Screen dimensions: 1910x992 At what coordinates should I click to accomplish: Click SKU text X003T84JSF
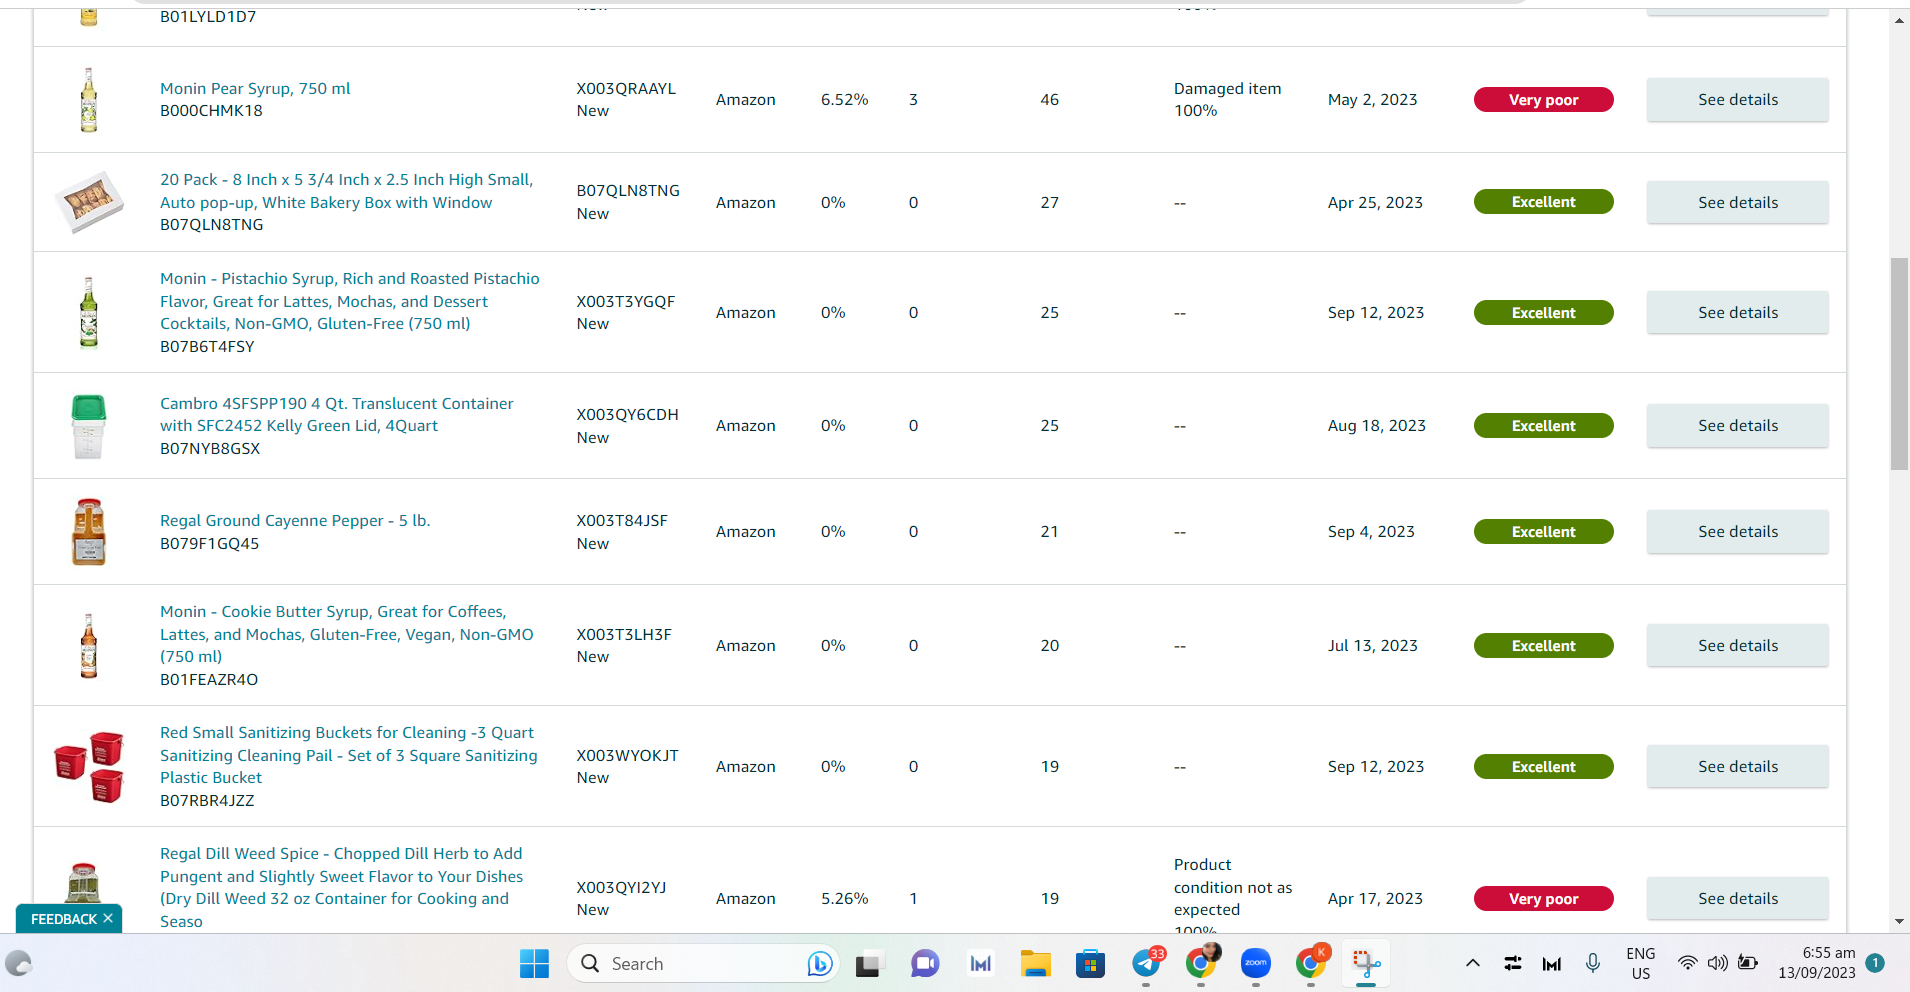[x=622, y=520]
